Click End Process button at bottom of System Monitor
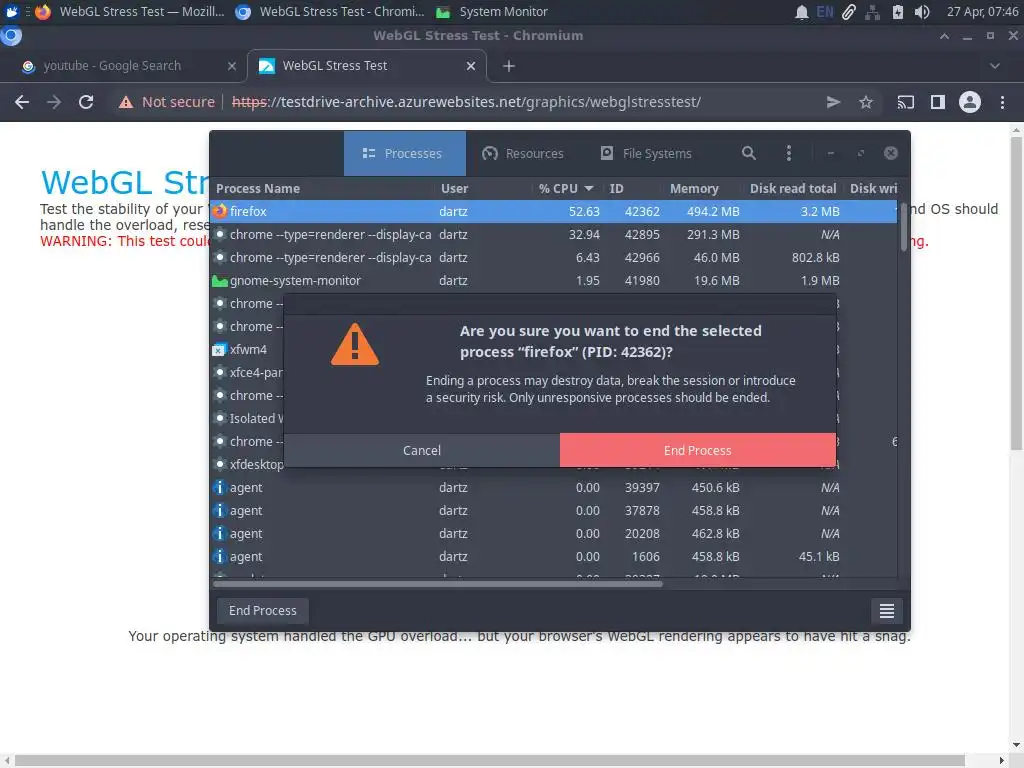 point(263,611)
